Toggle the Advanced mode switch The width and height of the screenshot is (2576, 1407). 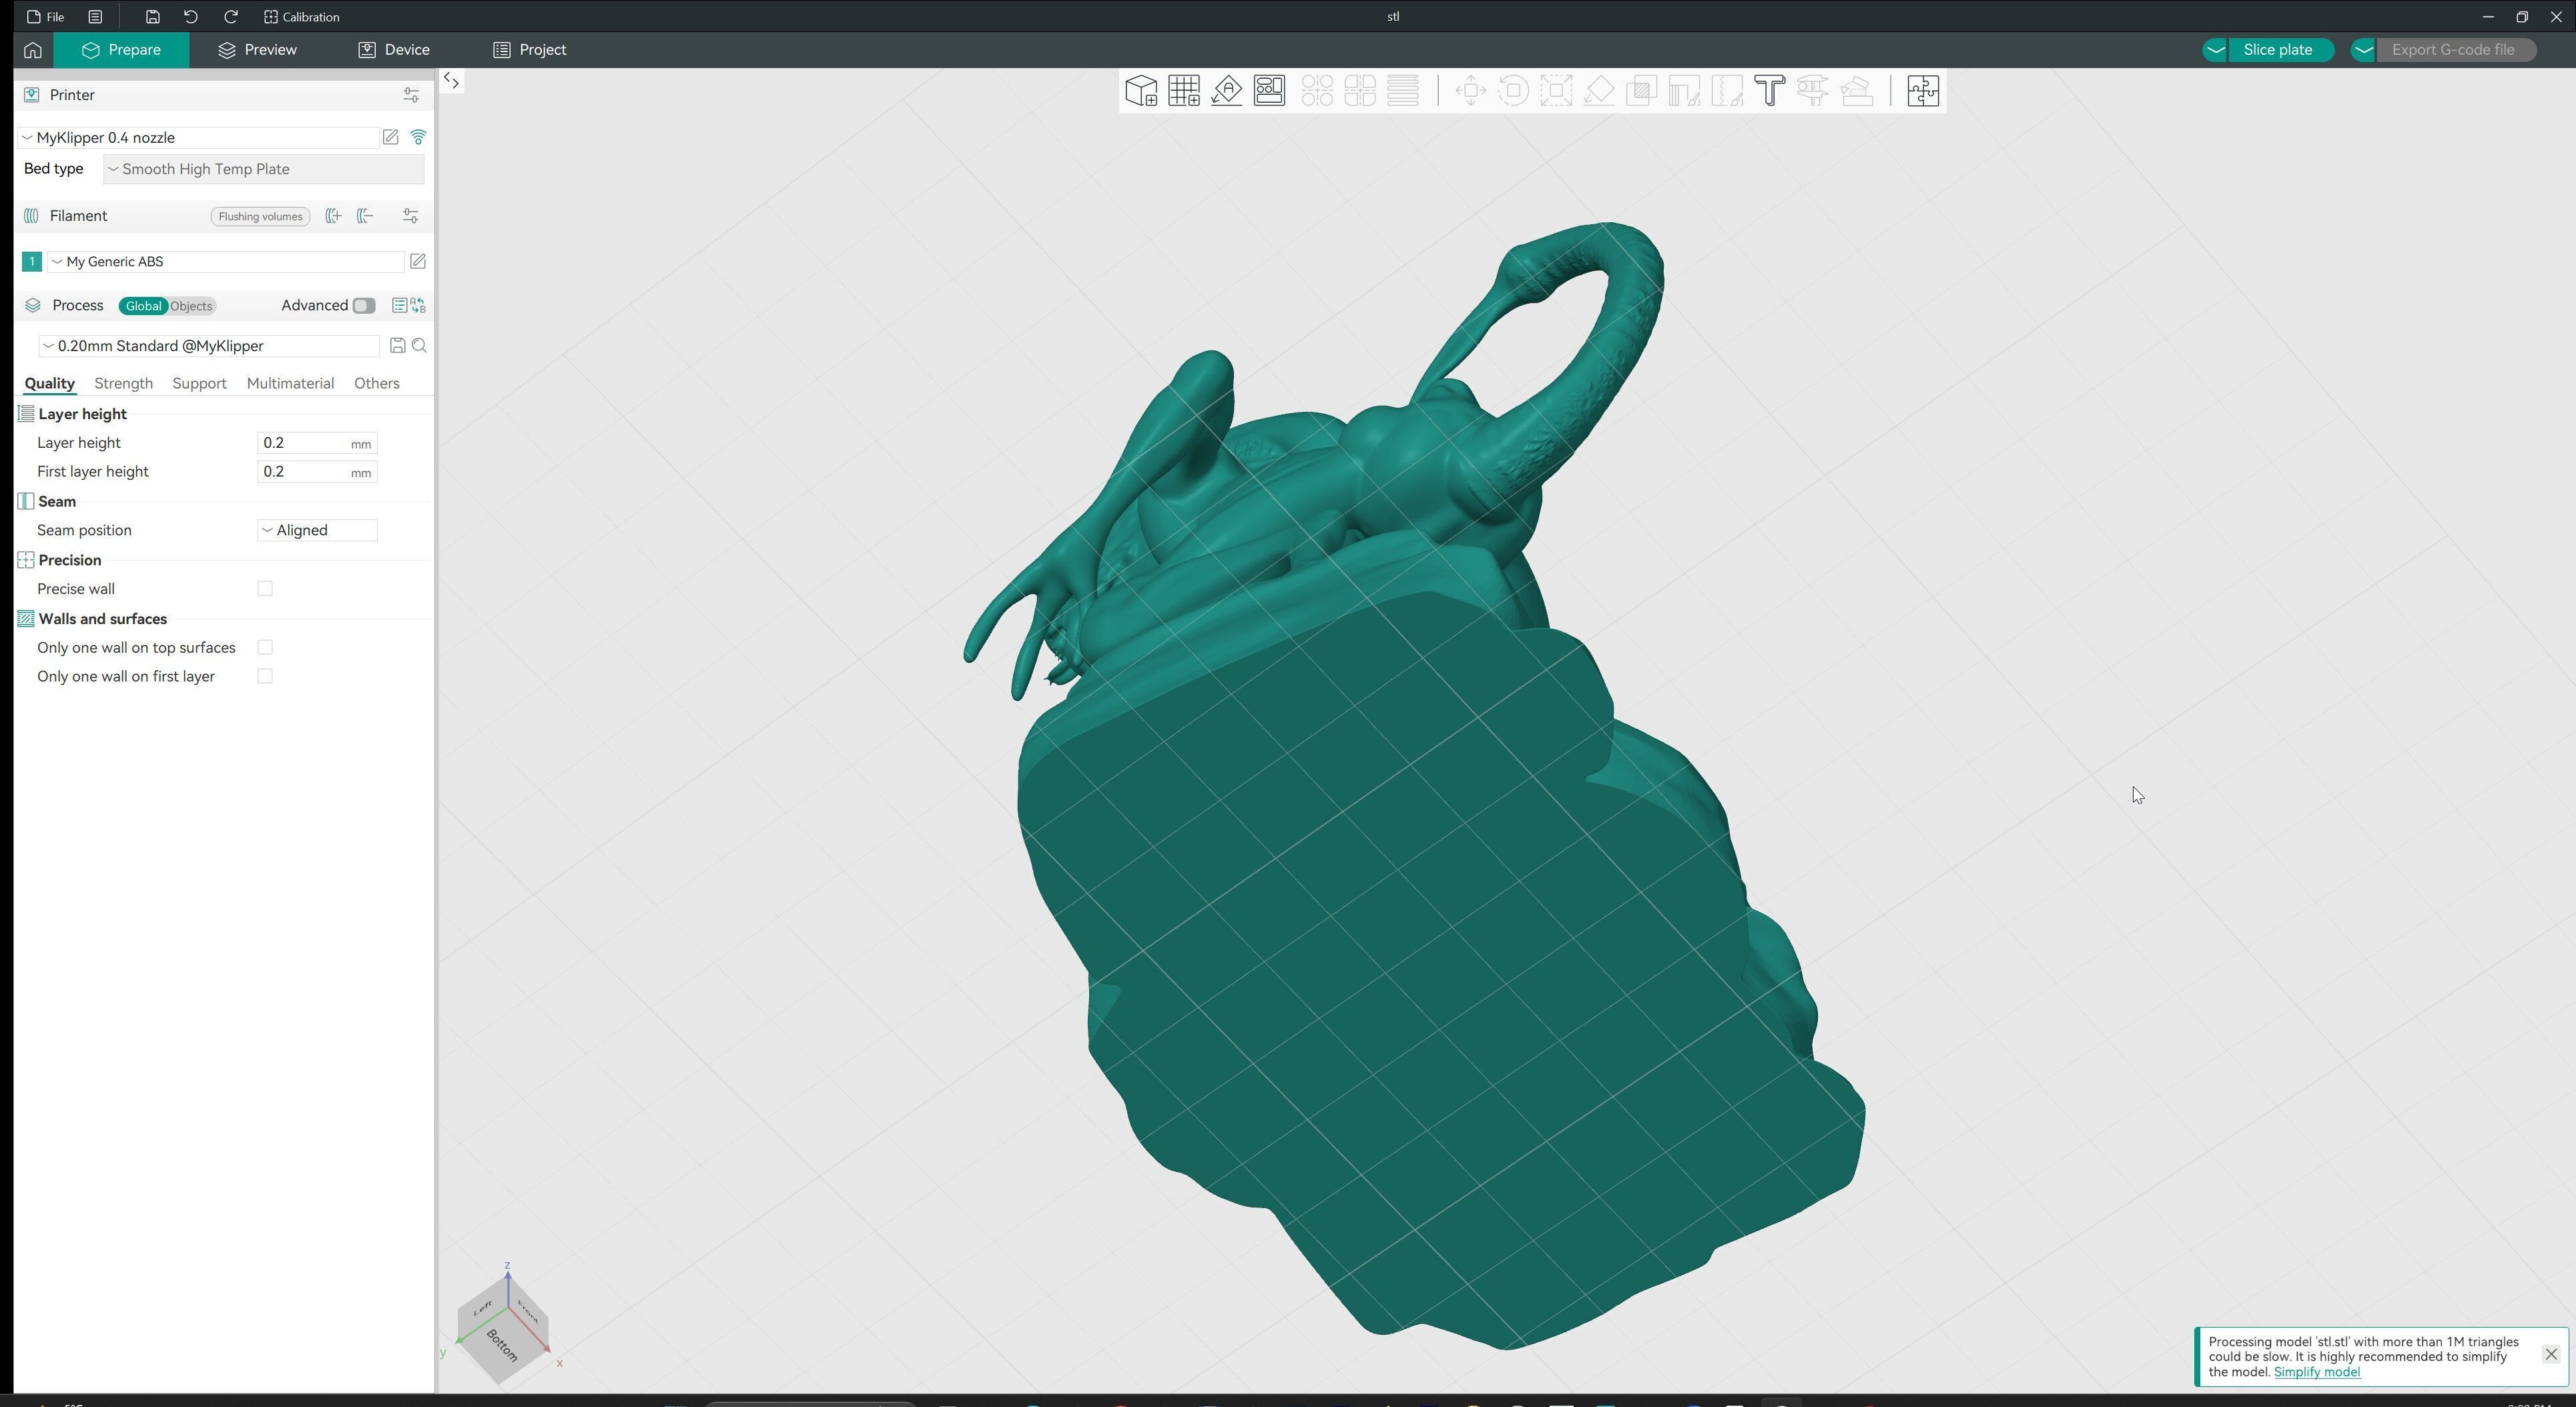tap(364, 306)
